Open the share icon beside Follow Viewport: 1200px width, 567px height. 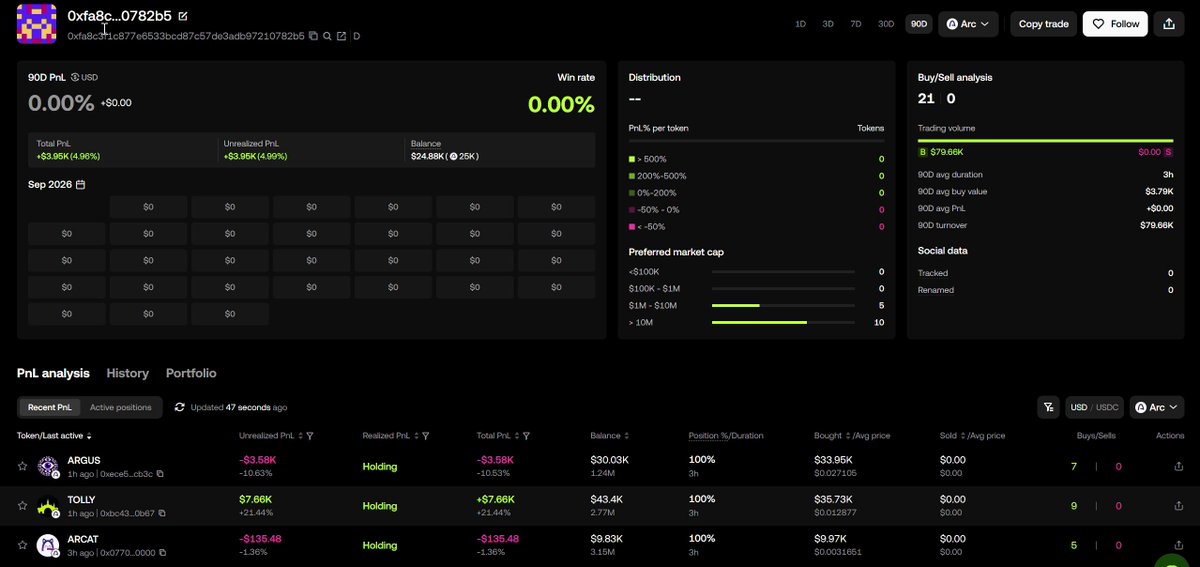pos(1170,24)
